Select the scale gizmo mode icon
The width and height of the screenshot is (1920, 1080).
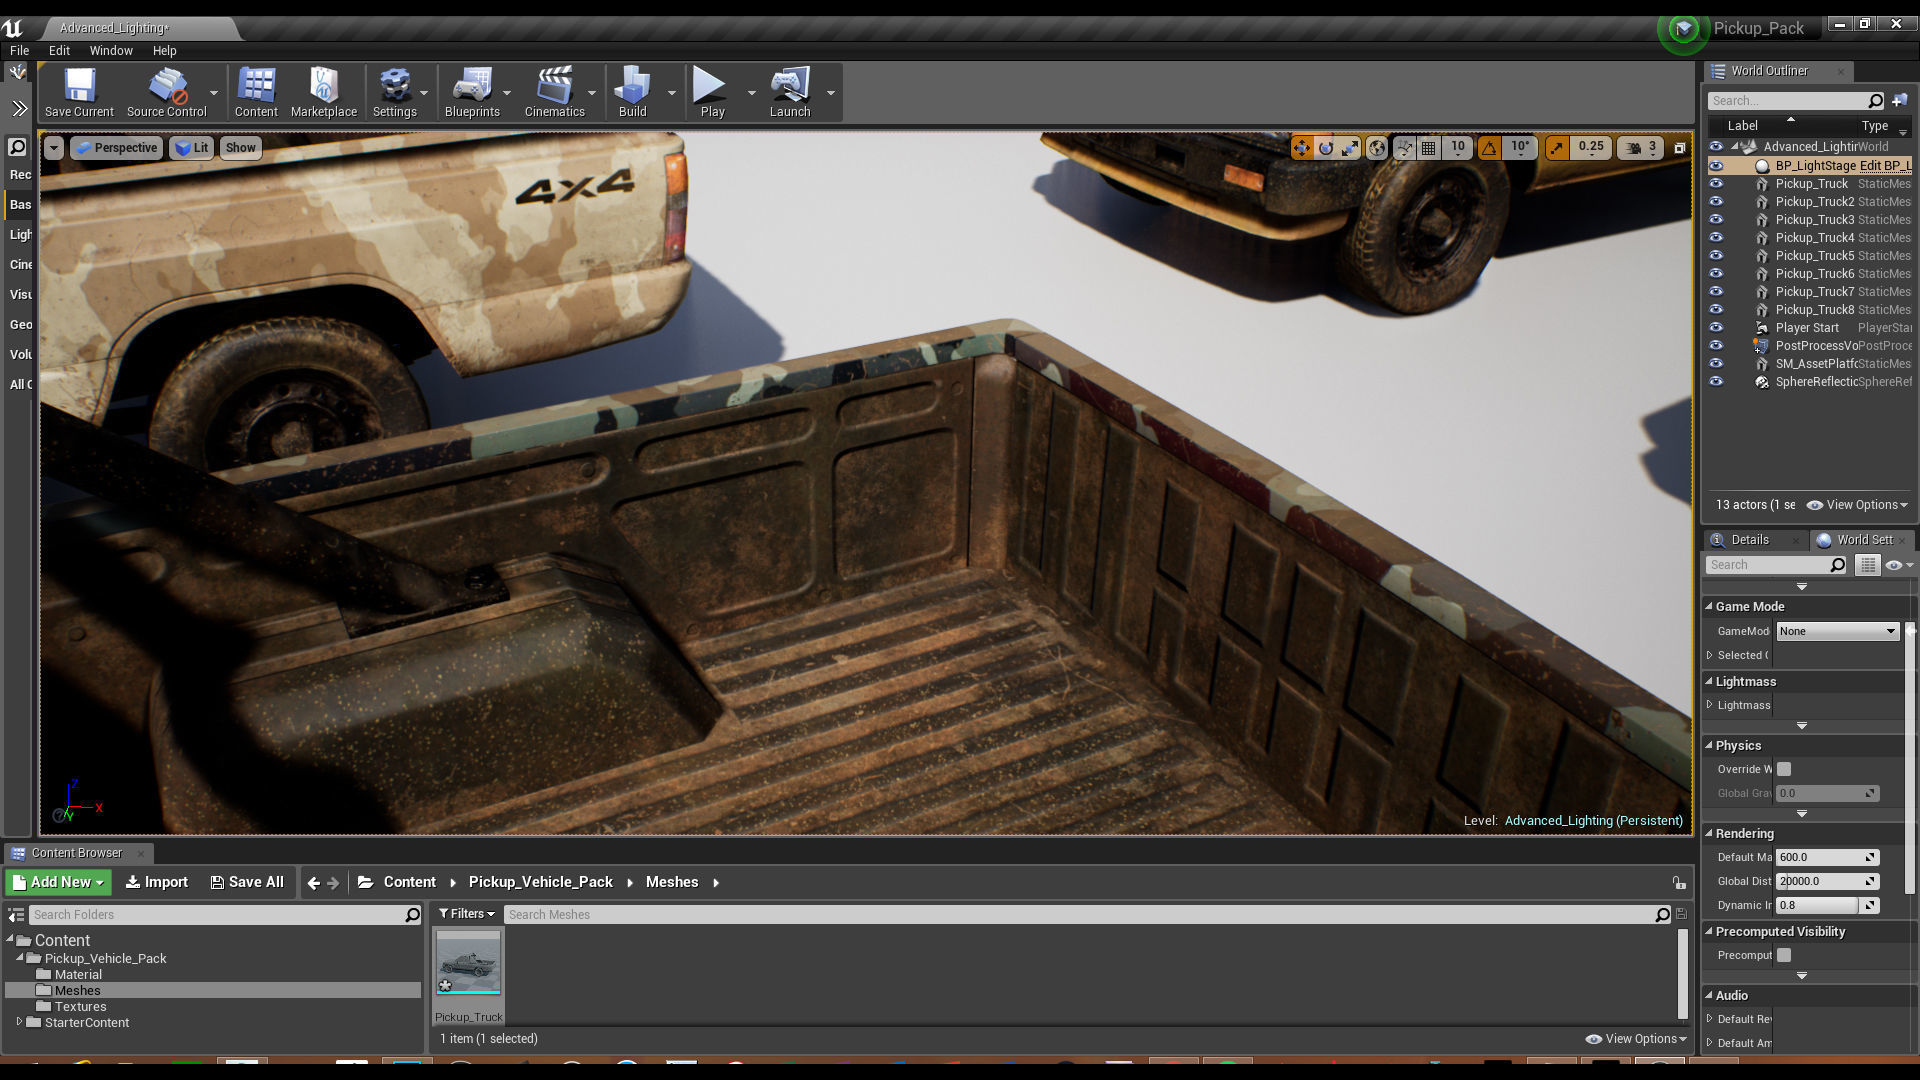point(1351,148)
